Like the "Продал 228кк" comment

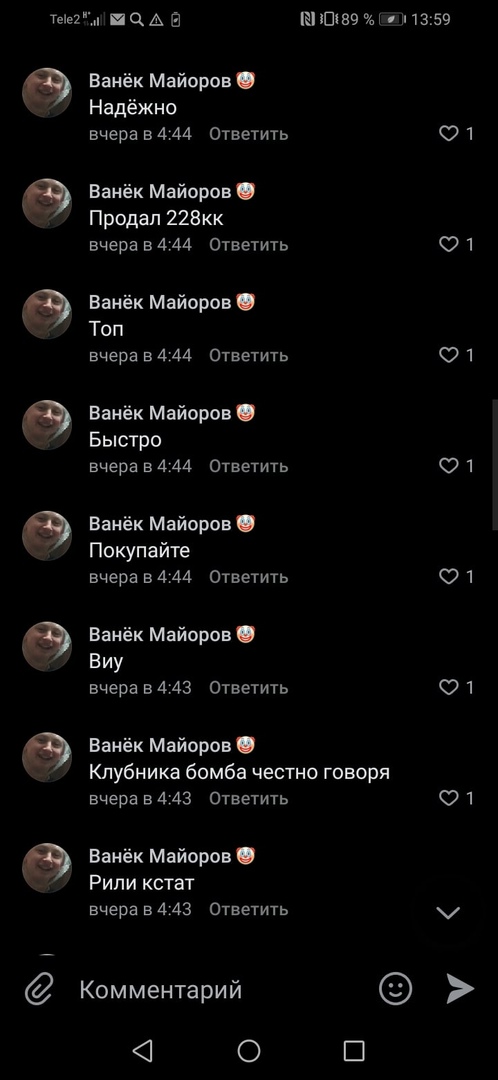click(448, 245)
